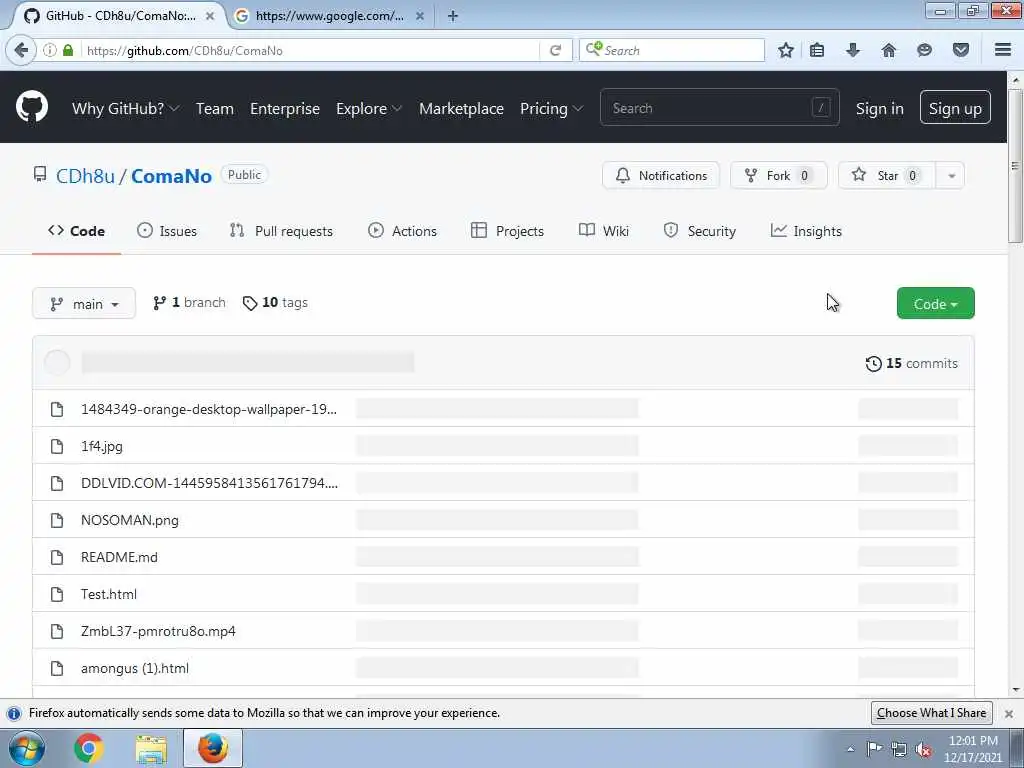The image size is (1024, 768).
Task: Click the file icon beside ZmbL37-pmrotru8o.mp4
Action: click(x=57, y=632)
